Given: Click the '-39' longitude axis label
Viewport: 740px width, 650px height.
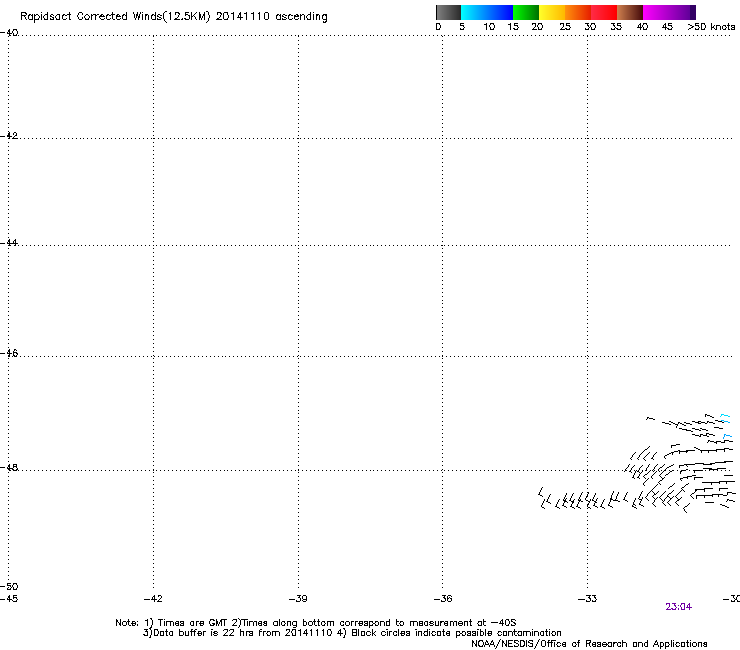Looking at the screenshot, I should point(298,599).
